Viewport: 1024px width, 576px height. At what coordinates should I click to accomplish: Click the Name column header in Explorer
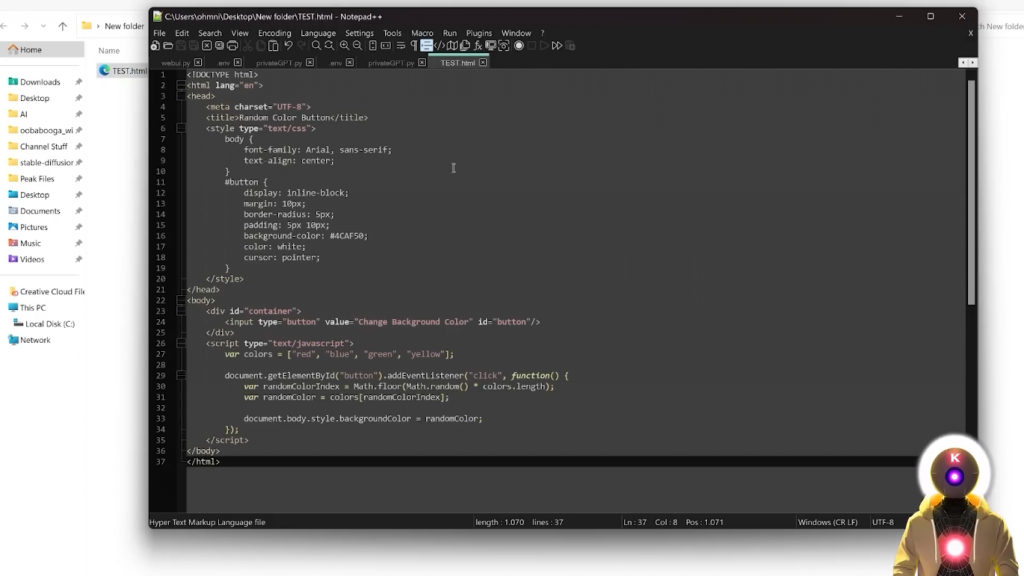[x=109, y=50]
